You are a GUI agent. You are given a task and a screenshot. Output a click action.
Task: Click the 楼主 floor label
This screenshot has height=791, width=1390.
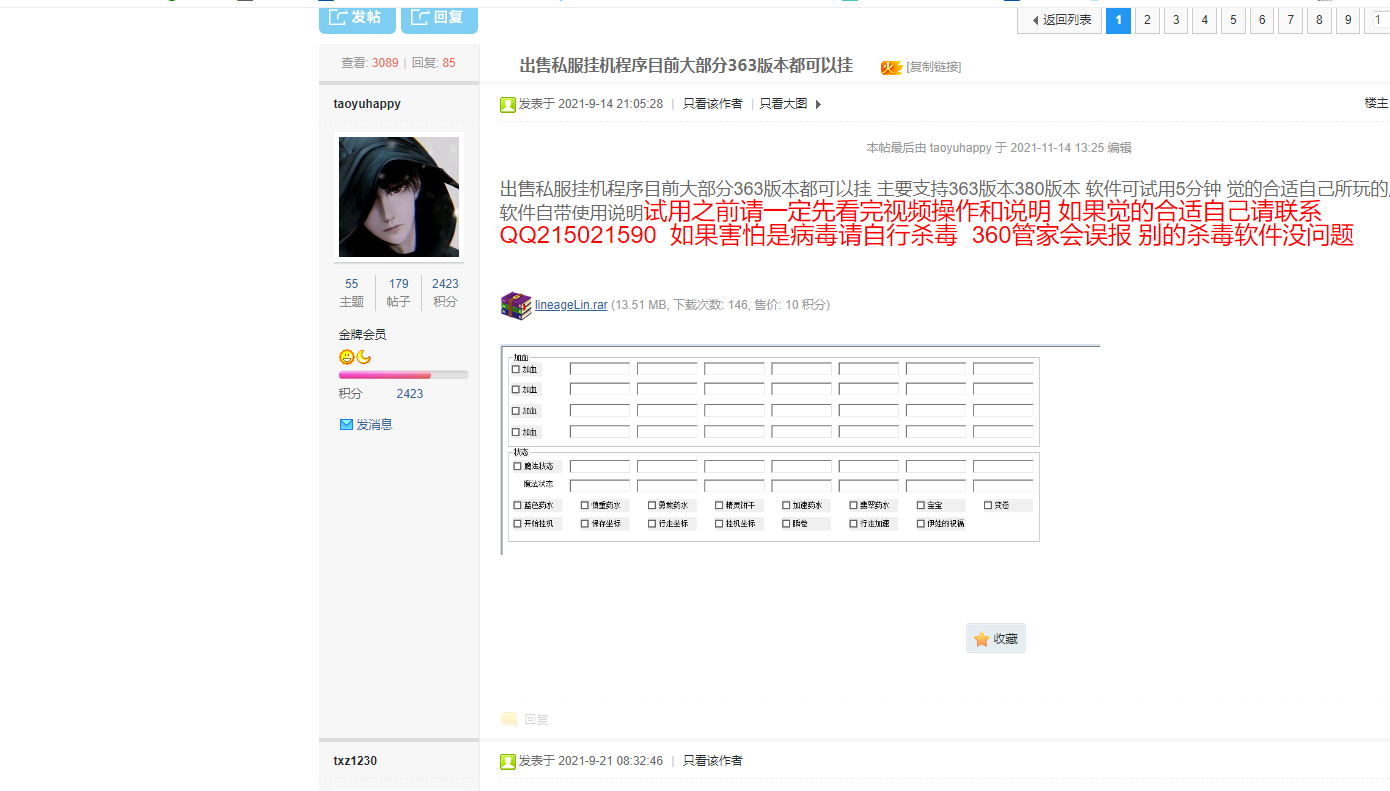coord(1376,103)
